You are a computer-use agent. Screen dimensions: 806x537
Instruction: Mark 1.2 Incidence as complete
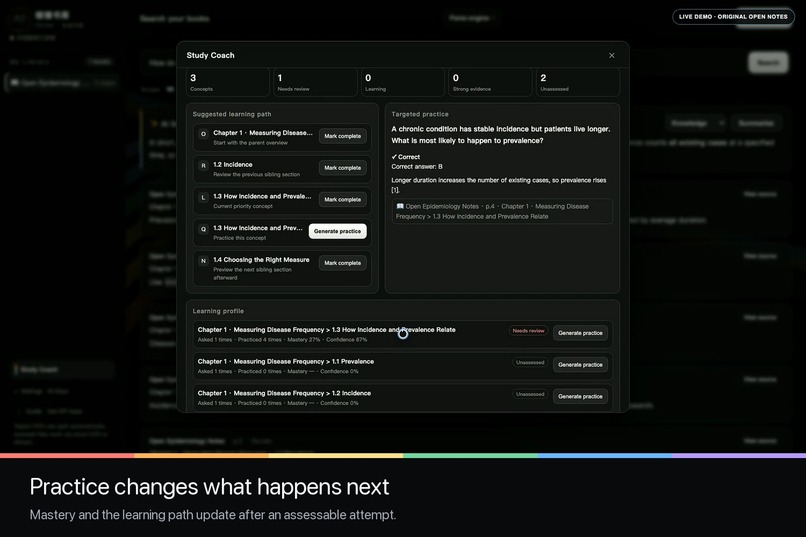tap(342, 168)
